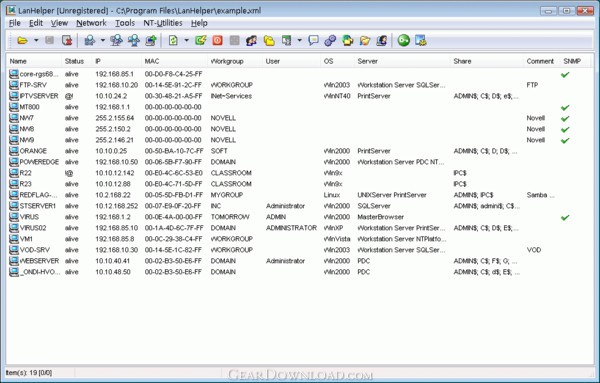
Task: Click the two users icon in toolbar
Action: [251, 40]
